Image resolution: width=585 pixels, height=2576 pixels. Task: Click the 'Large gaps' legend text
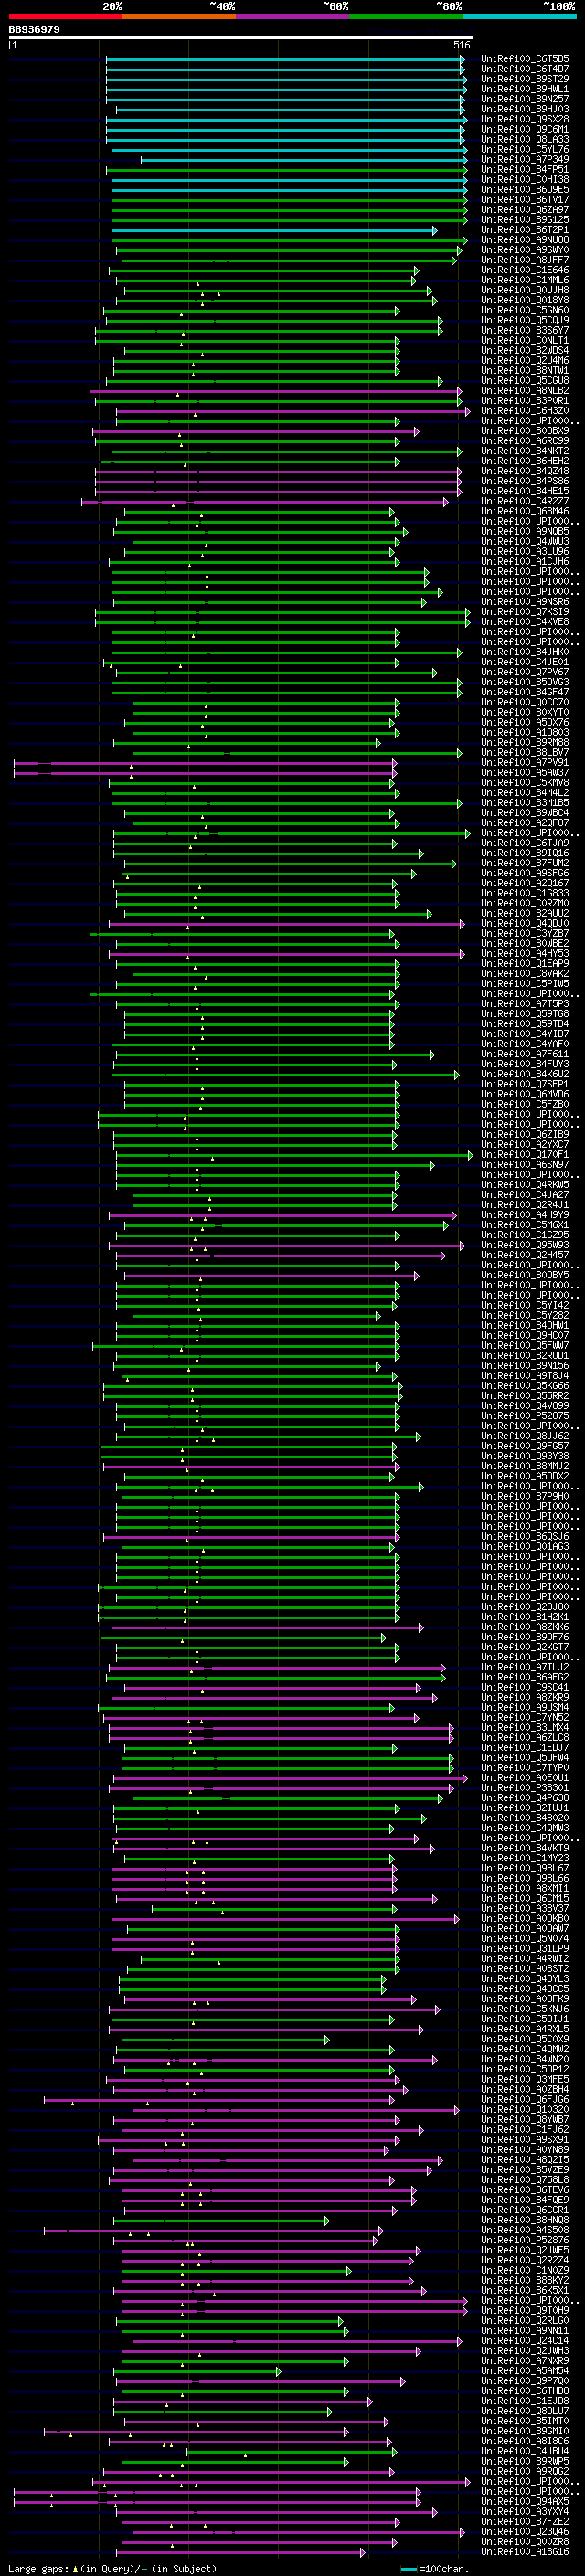coord(39,2569)
